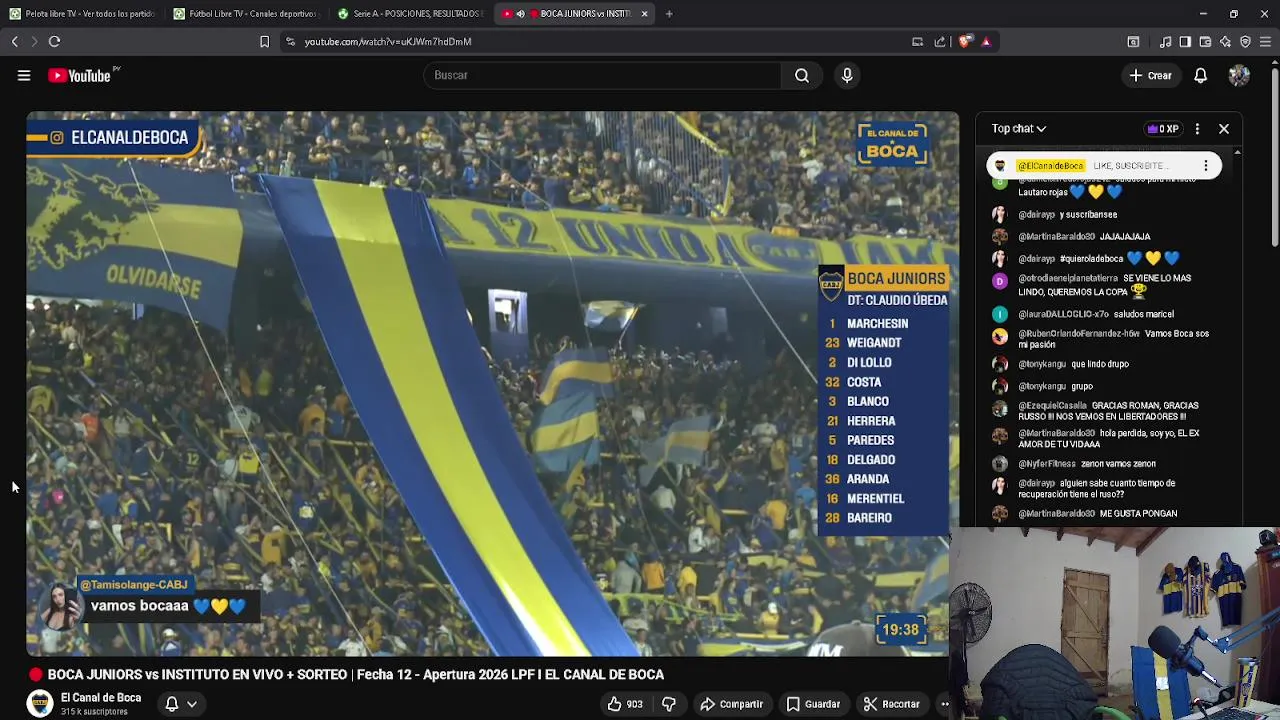Share this page from address bar
The image size is (1280, 720).
click(940, 41)
